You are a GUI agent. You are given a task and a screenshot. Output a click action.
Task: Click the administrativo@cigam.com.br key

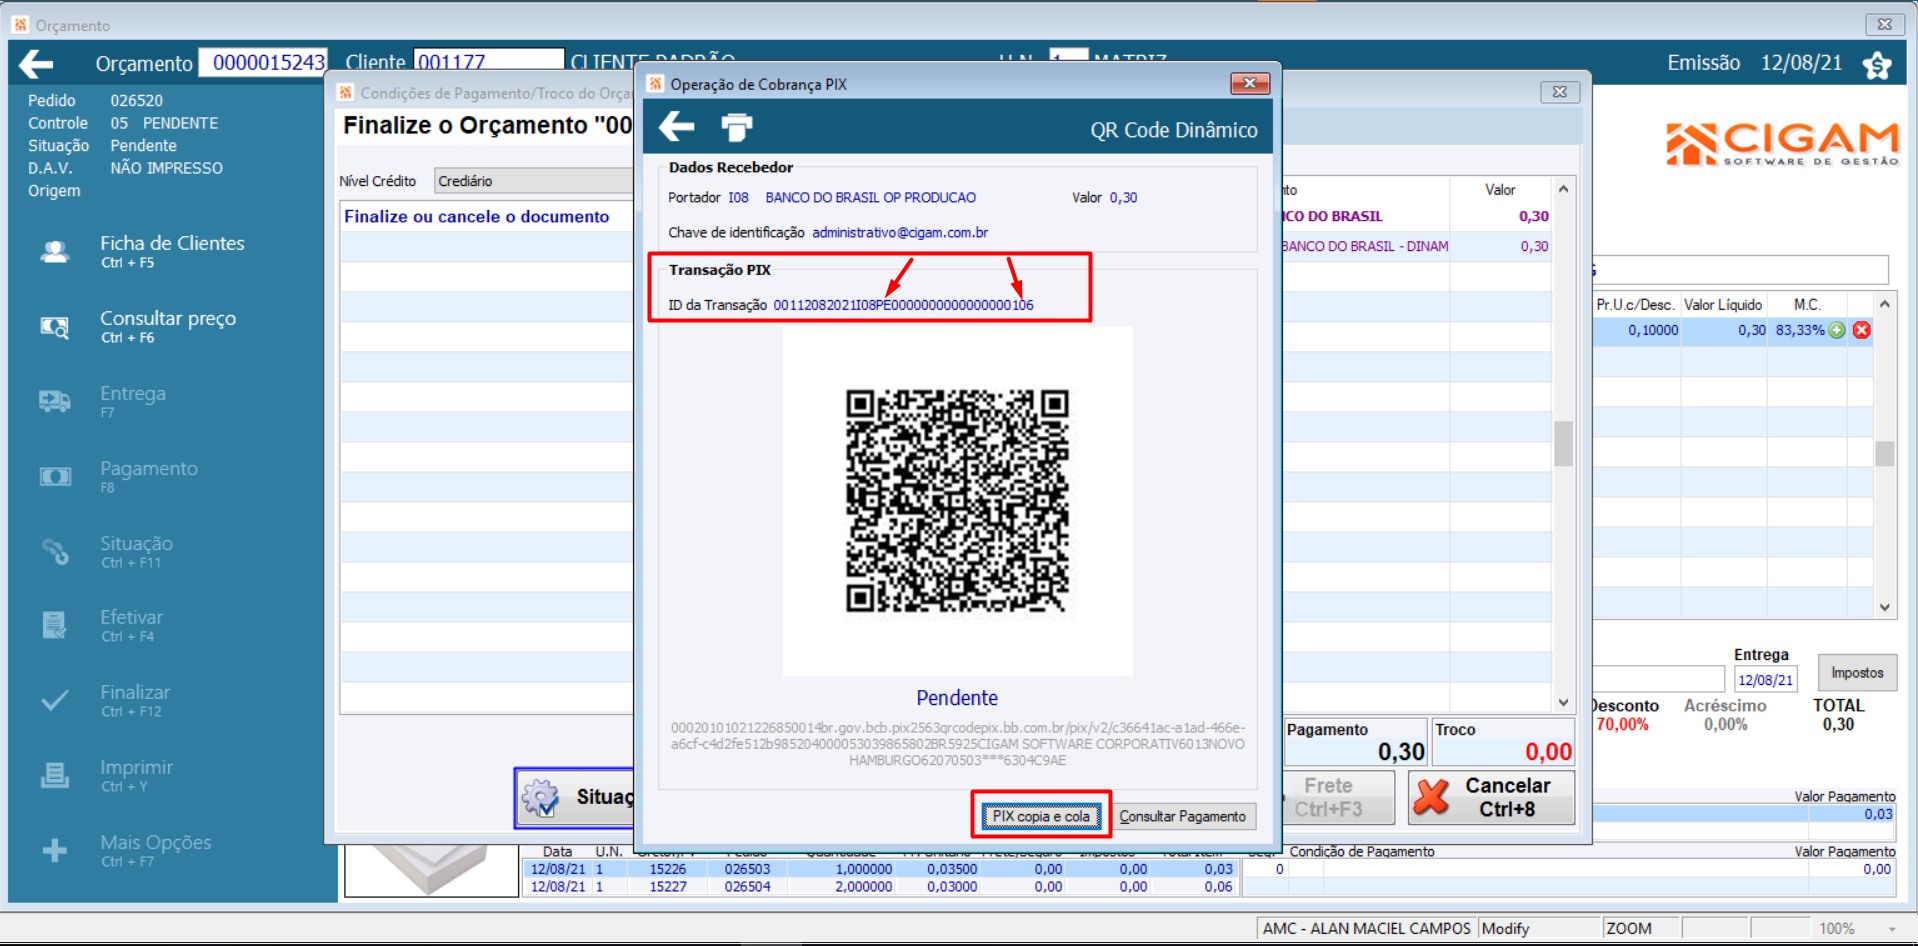900,232
